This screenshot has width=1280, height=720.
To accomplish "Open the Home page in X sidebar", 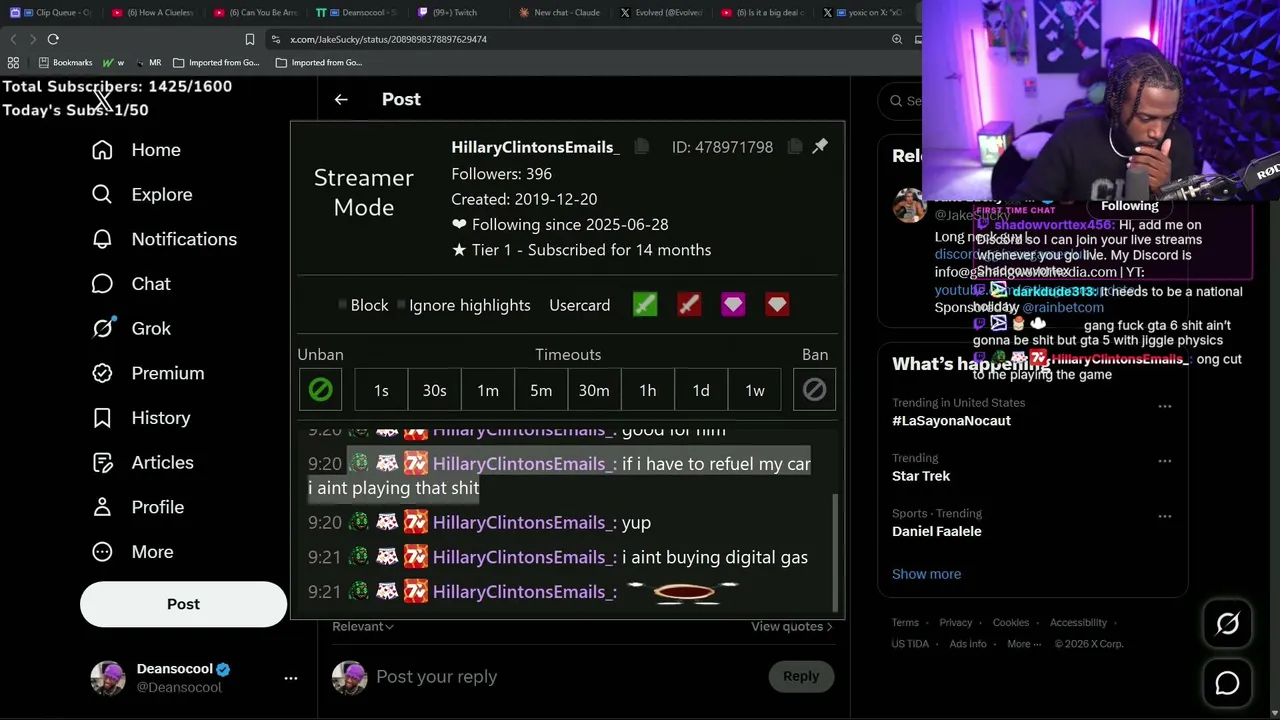I will (137, 150).
